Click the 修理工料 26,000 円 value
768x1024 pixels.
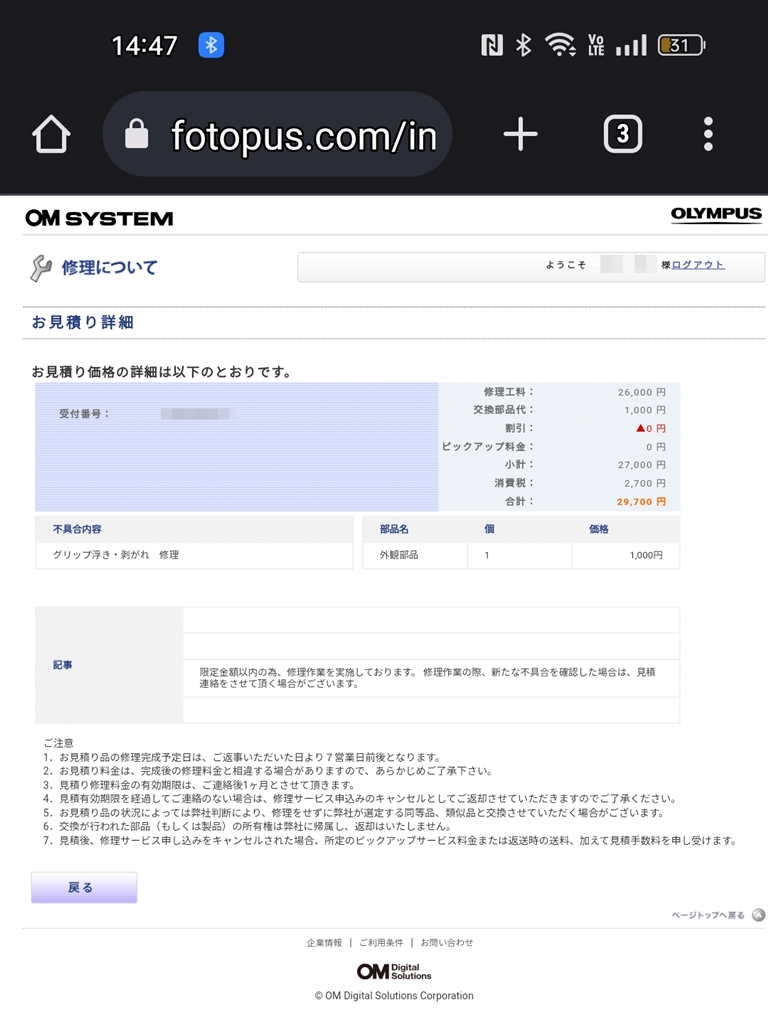tap(641, 392)
